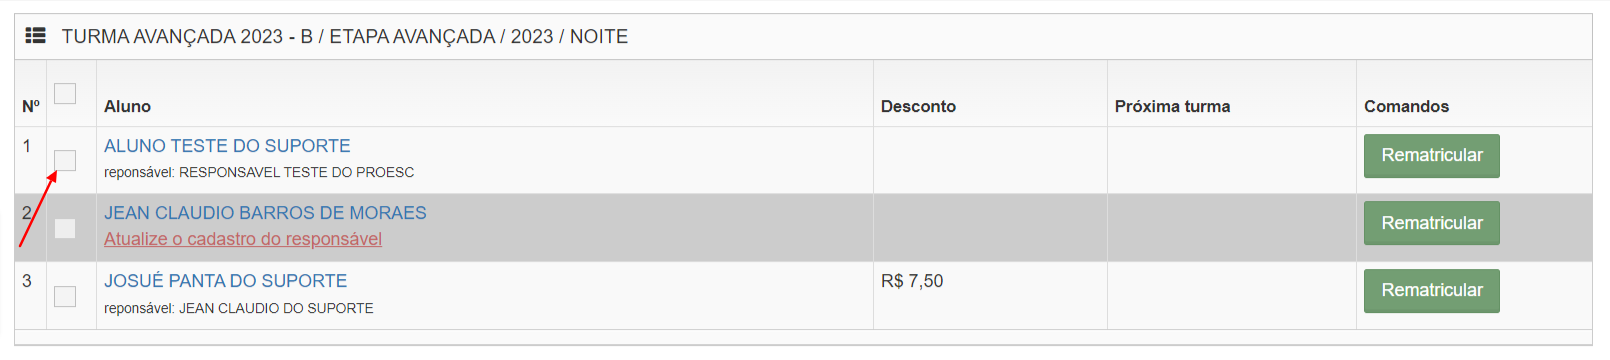Click the list icon beside the class title
Image resolution: width=1610 pixels, height=360 pixels.
(35, 36)
